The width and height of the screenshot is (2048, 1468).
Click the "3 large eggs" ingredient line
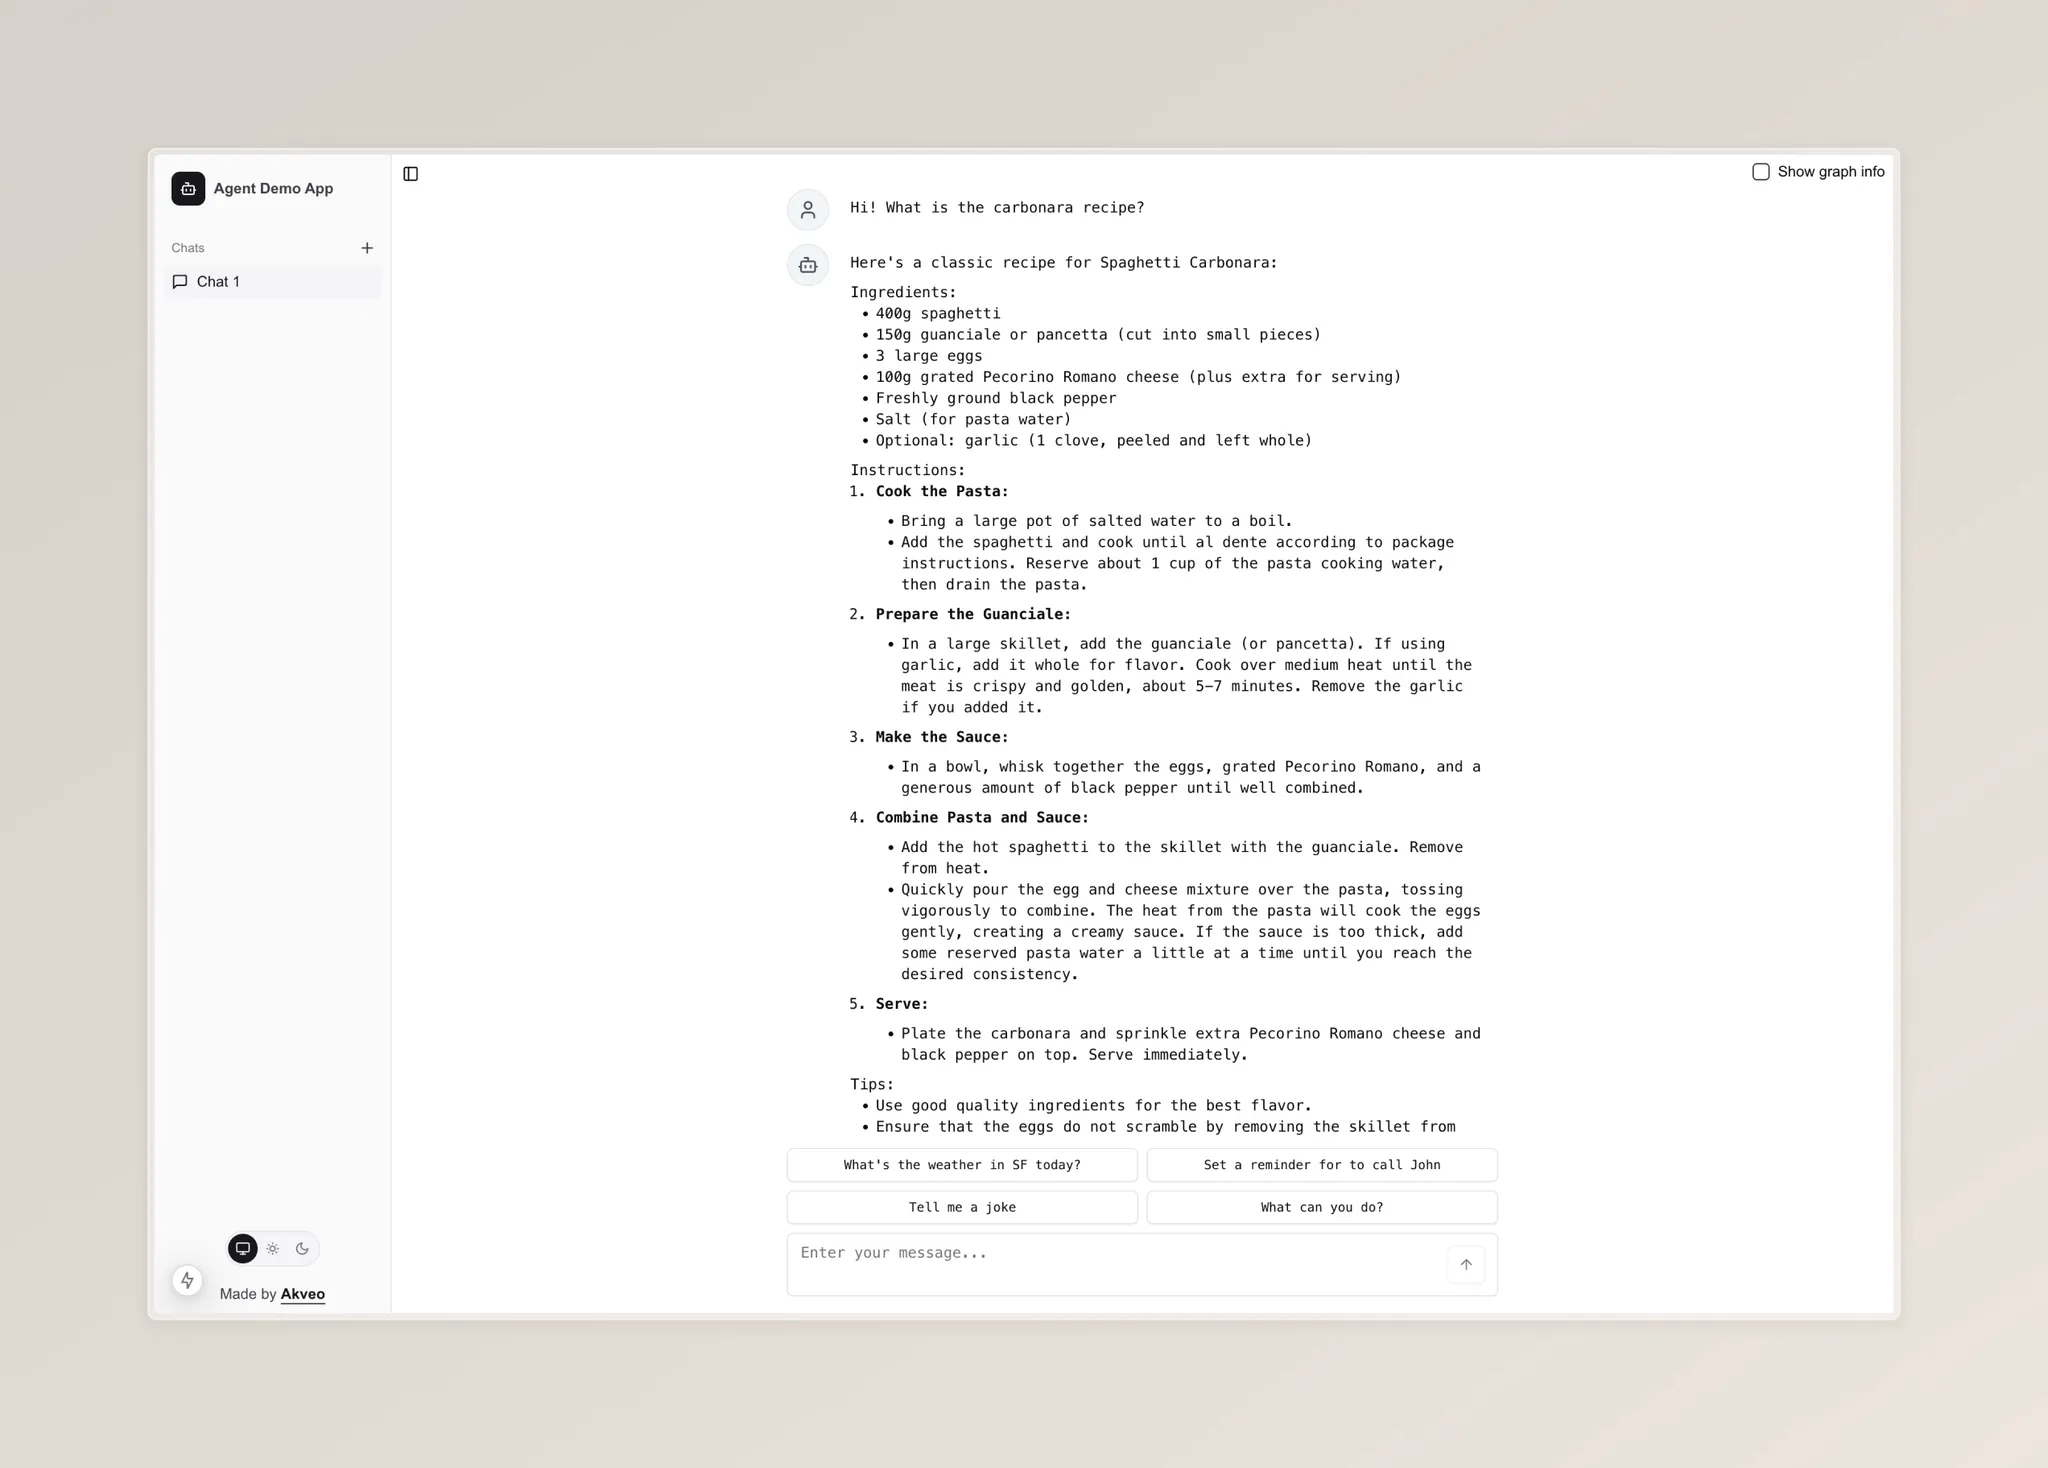pyautogui.click(x=929, y=356)
